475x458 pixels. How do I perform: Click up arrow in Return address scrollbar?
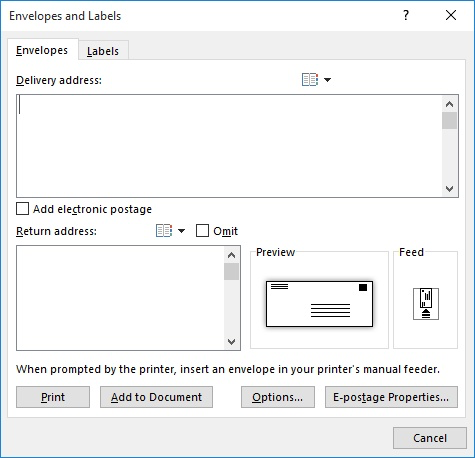[x=231, y=255]
